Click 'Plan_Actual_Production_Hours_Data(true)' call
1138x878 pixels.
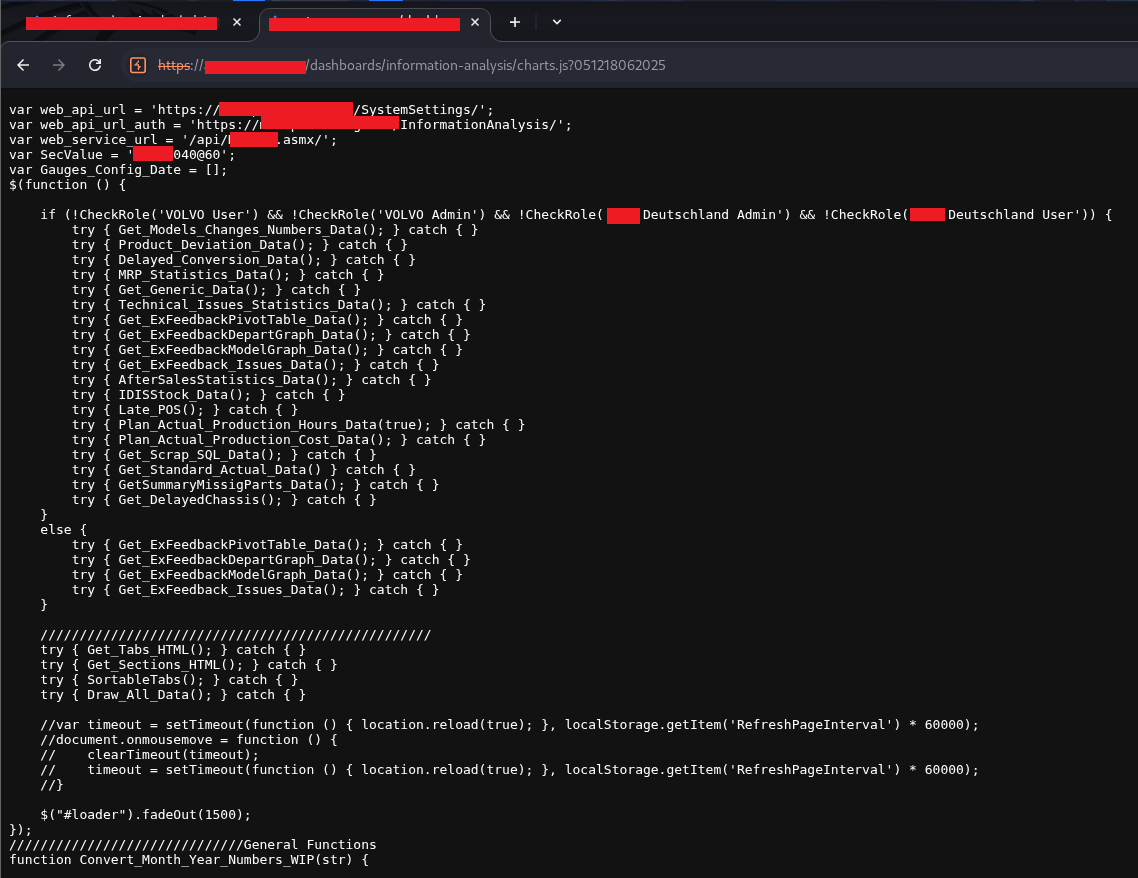(x=274, y=425)
